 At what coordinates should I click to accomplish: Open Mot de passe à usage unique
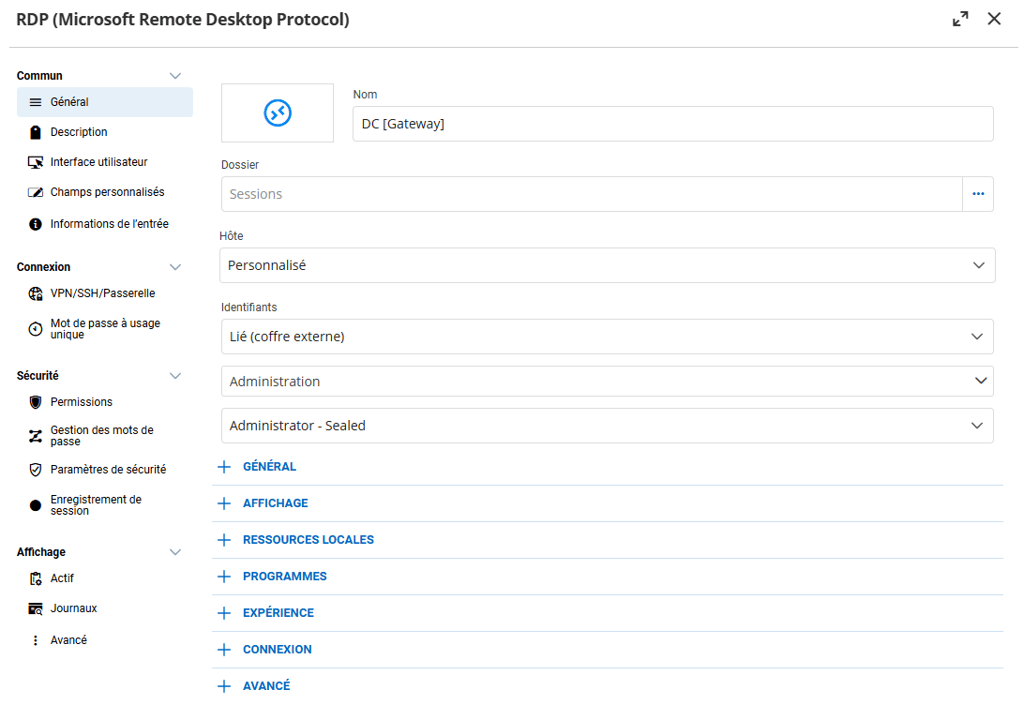coord(104,329)
